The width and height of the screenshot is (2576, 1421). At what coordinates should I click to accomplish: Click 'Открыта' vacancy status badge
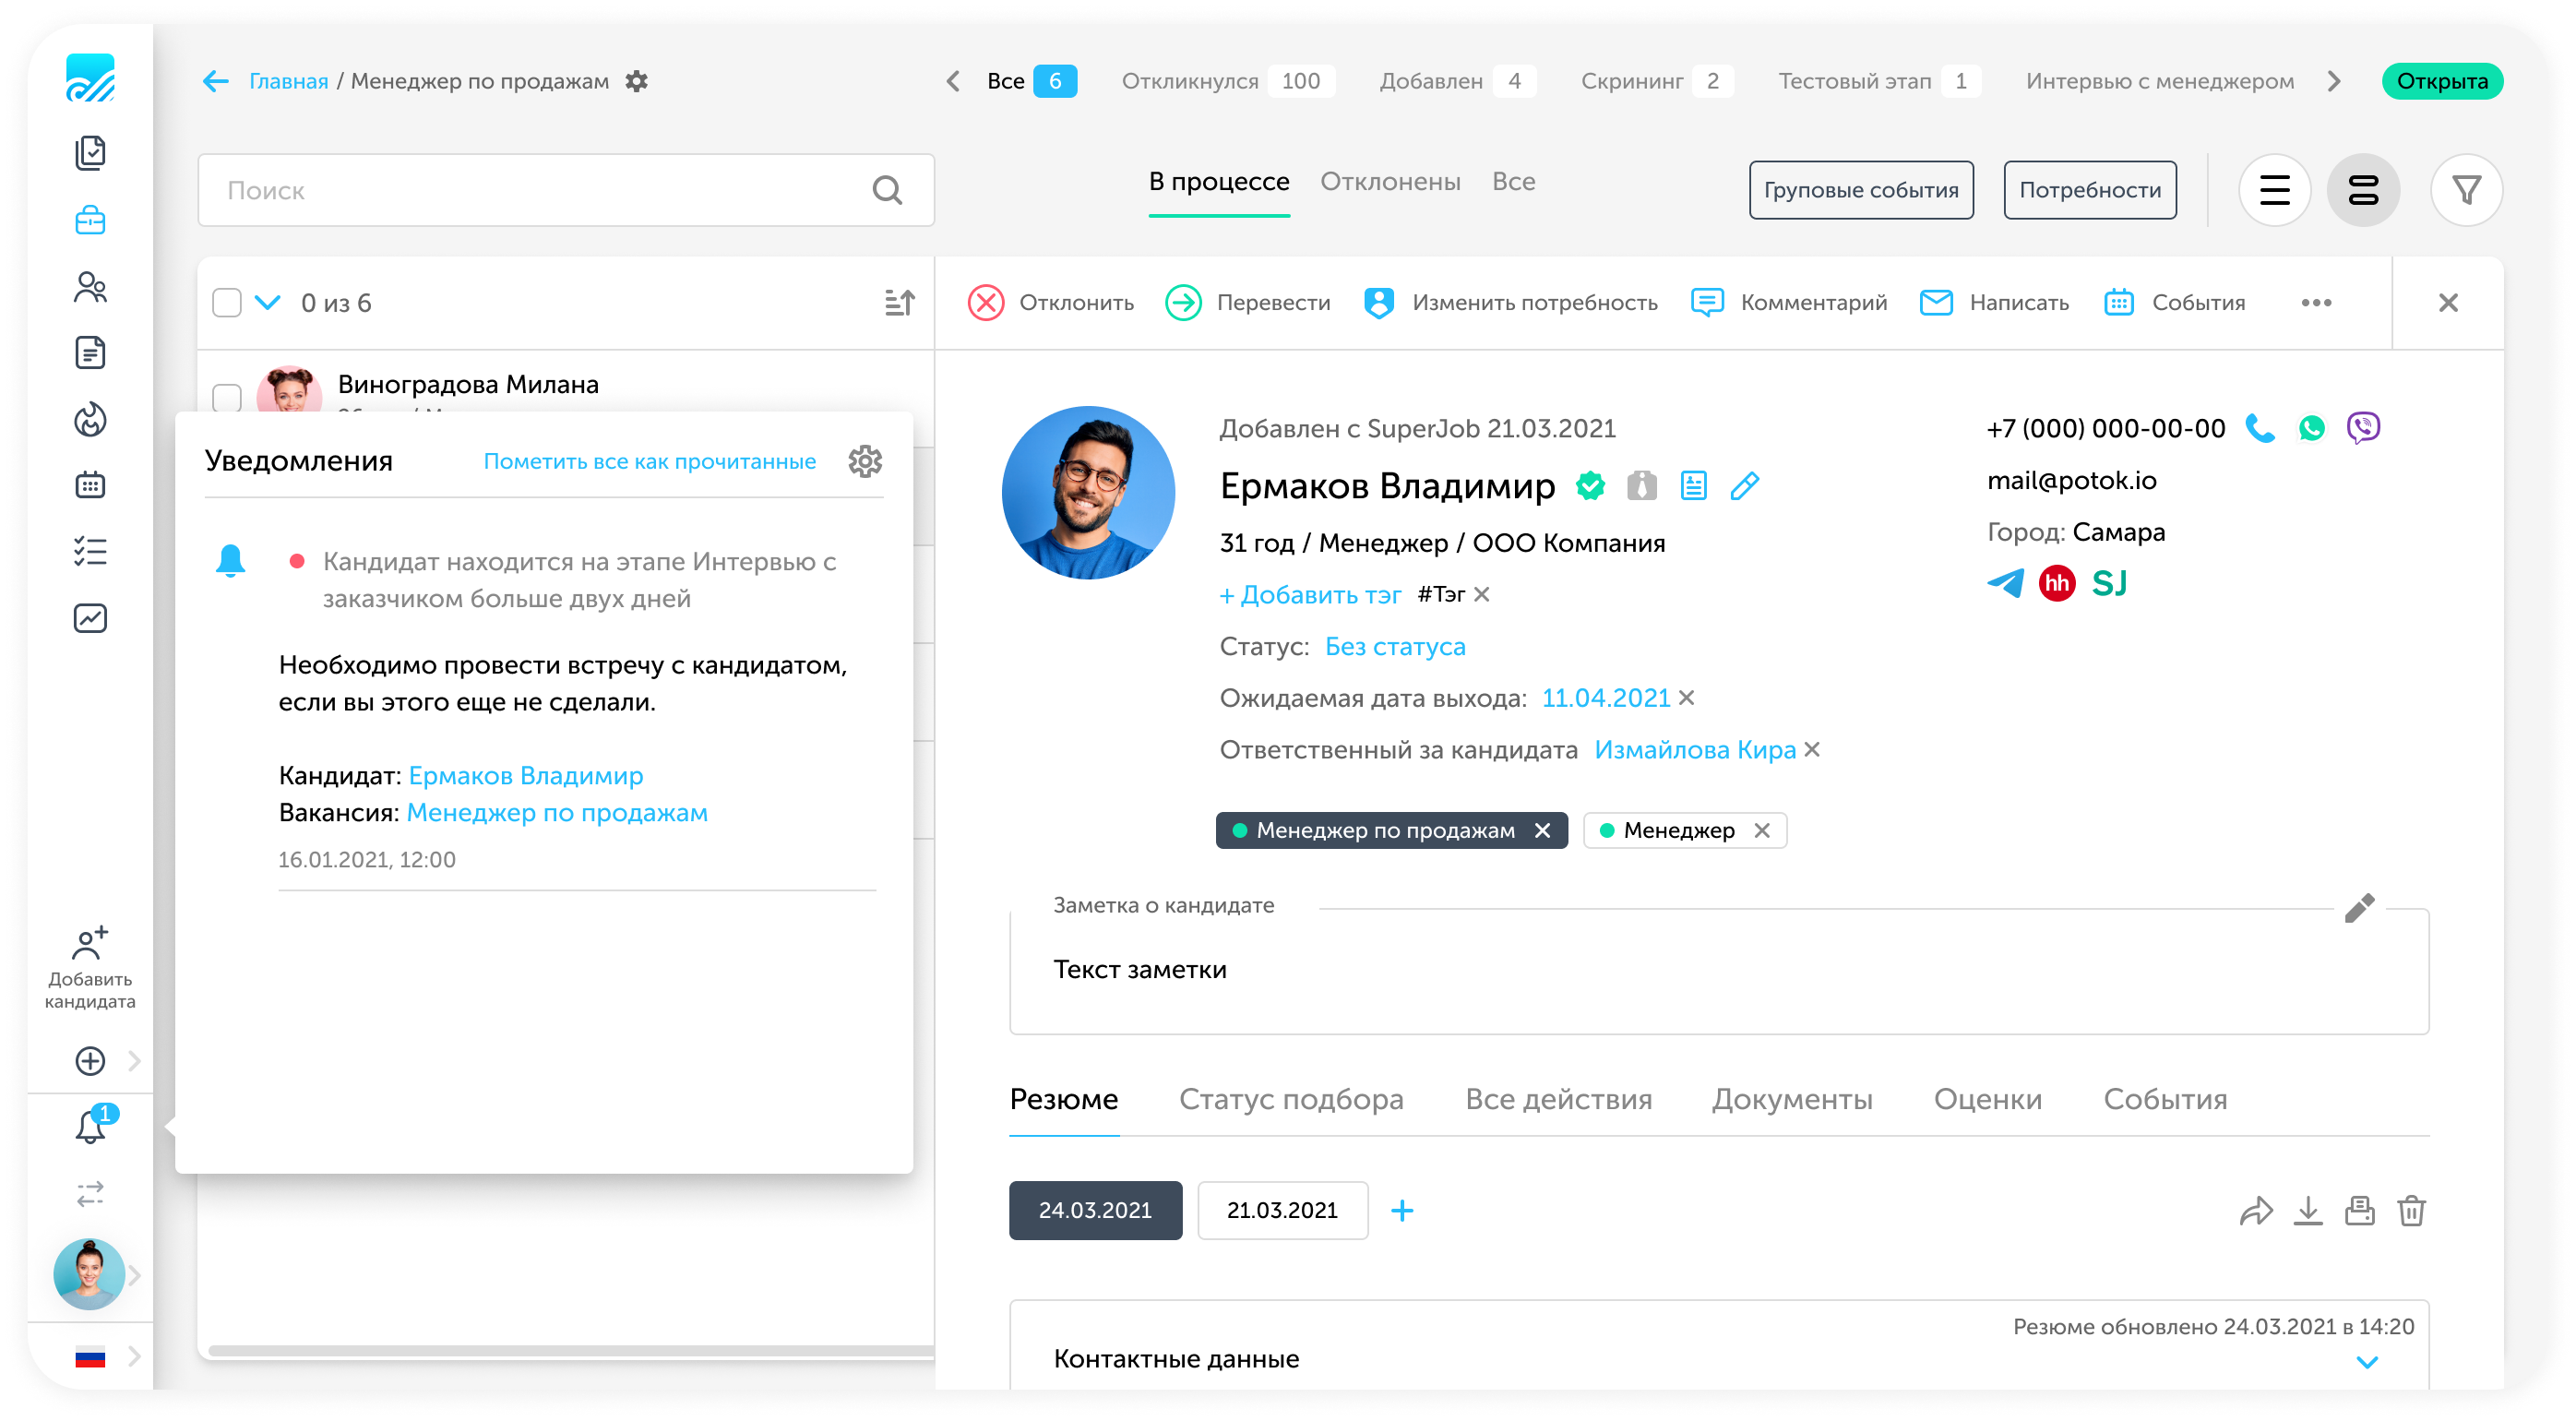click(2442, 81)
